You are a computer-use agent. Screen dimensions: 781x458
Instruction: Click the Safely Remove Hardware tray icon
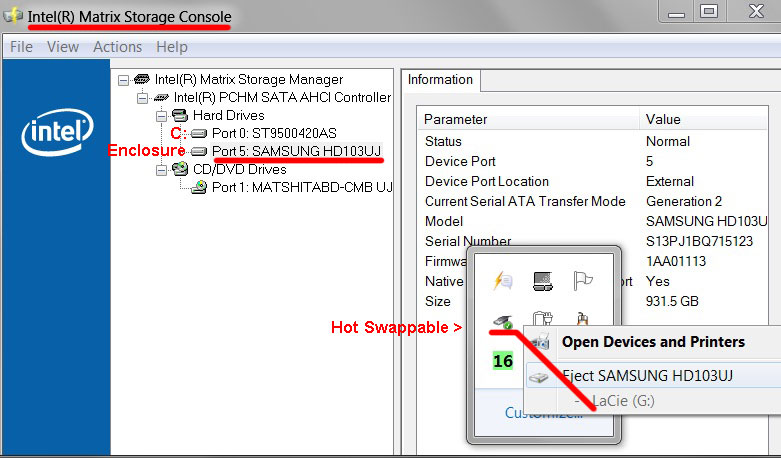click(x=503, y=321)
